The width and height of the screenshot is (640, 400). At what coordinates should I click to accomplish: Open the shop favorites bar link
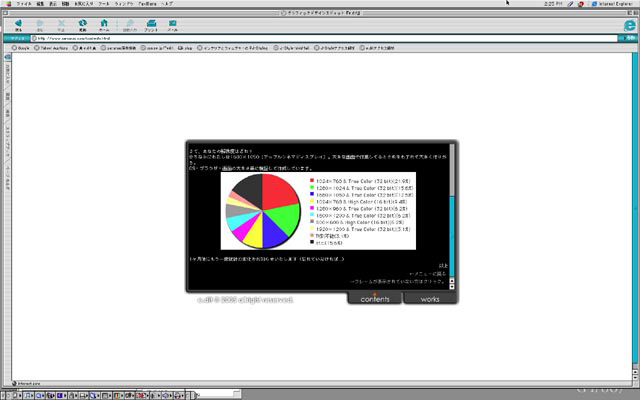point(185,48)
